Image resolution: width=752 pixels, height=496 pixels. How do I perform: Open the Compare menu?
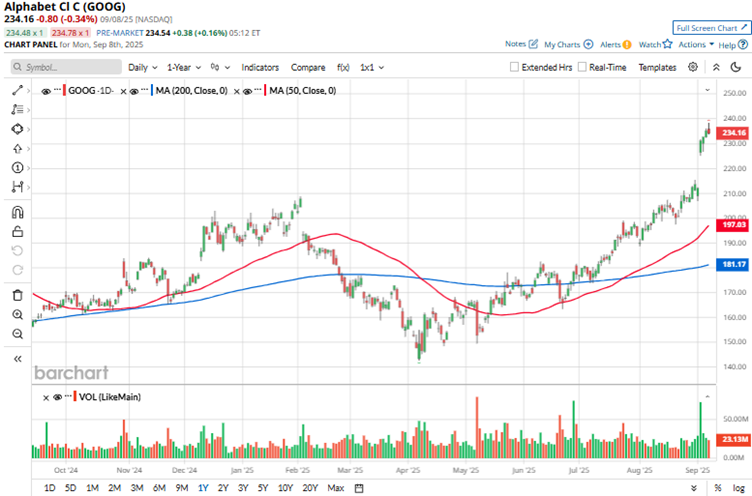[x=308, y=67]
